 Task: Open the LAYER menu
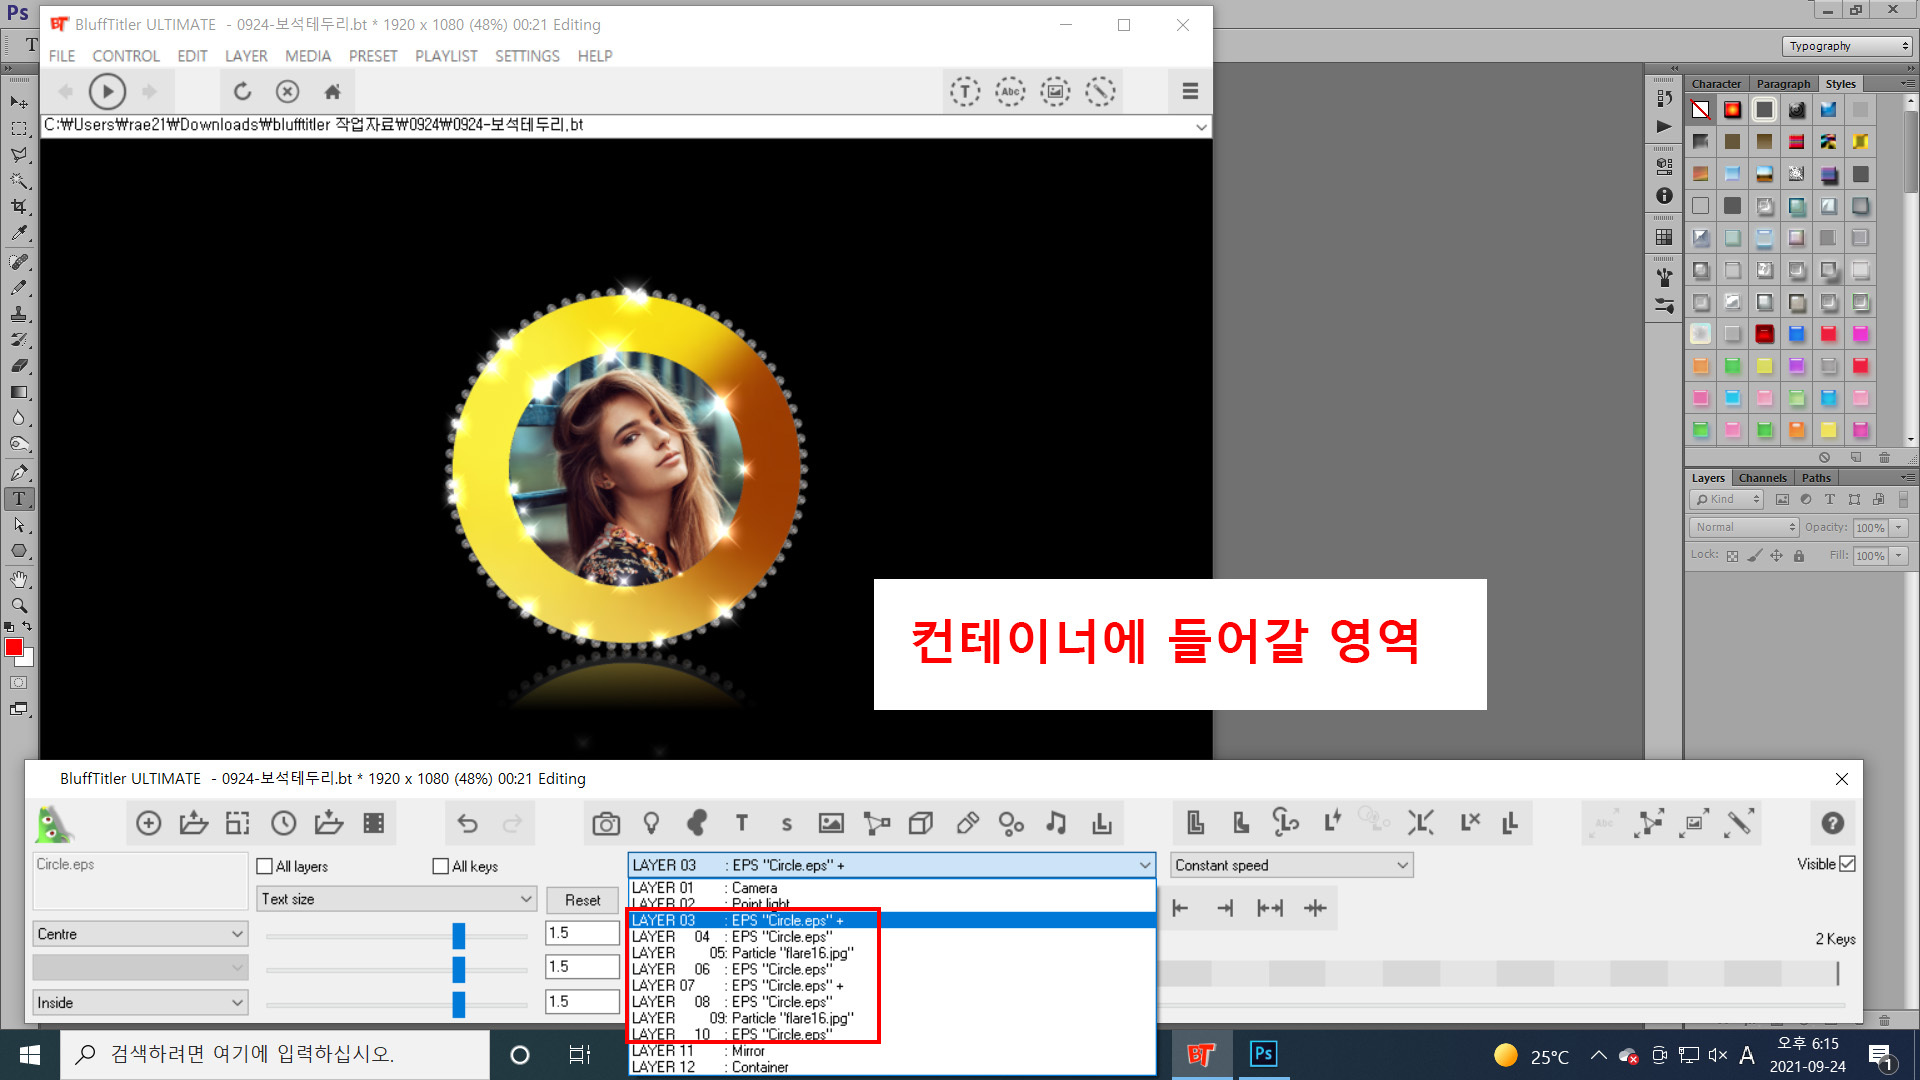[246, 56]
